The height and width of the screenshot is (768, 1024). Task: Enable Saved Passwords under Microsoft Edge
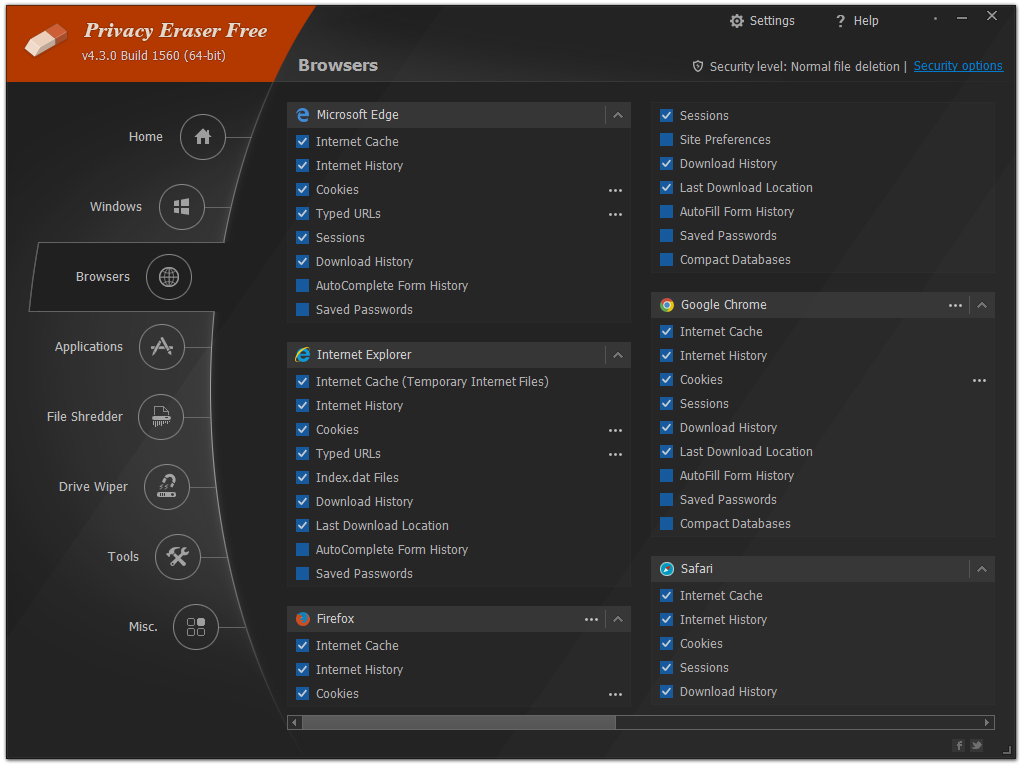point(303,310)
